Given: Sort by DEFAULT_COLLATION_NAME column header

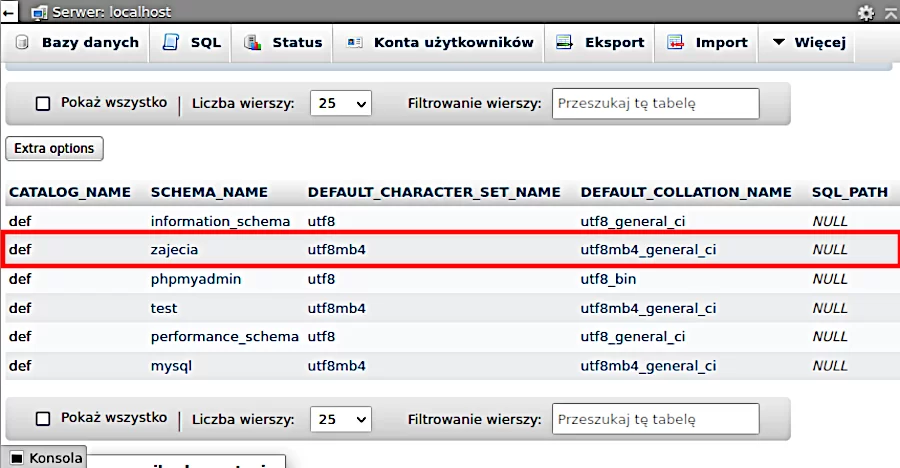Looking at the screenshot, I should [x=686, y=192].
